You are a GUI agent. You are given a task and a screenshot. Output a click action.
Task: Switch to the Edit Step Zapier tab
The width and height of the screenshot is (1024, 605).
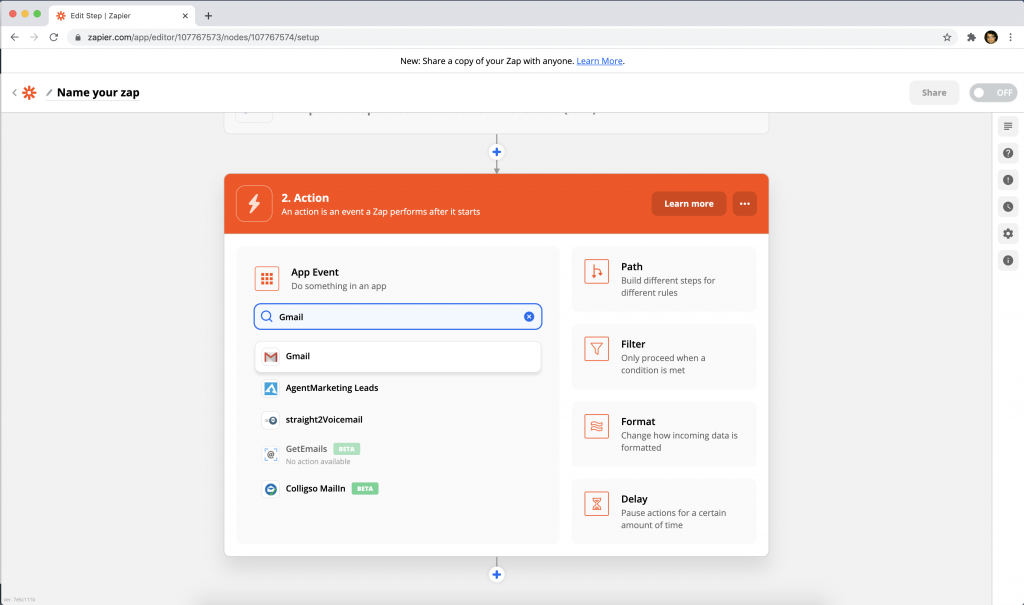[x=121, y=15]
